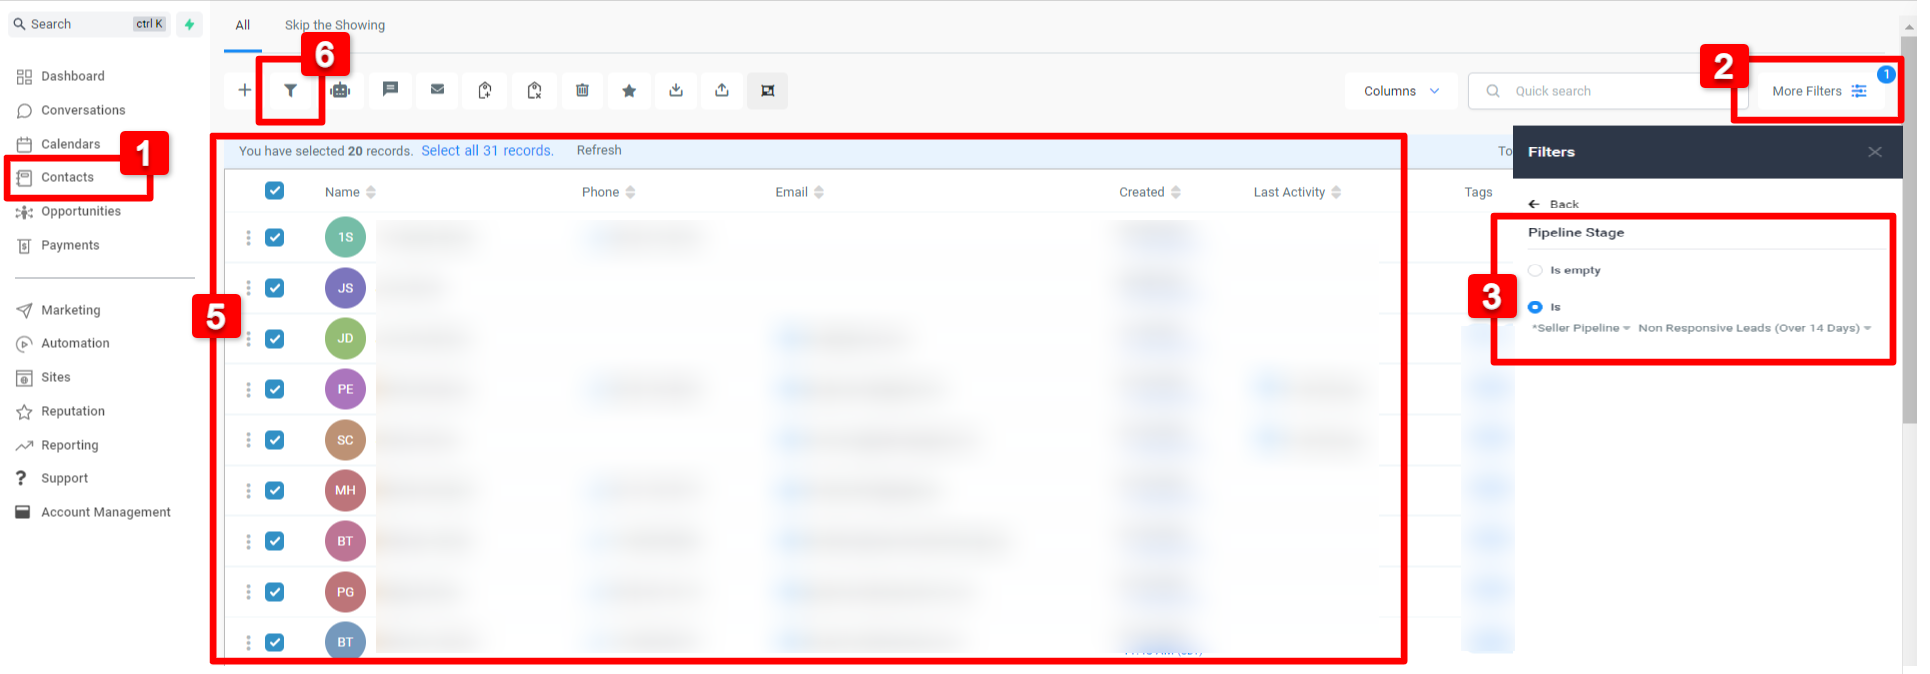
Task: Open the Seller Pipeline dropdown
Action: tap(1580, 328)
